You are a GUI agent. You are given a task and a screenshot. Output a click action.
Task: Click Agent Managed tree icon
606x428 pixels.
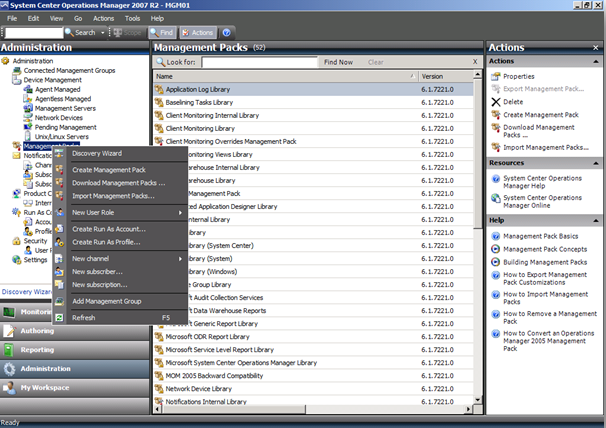click(x=28, y=89)
